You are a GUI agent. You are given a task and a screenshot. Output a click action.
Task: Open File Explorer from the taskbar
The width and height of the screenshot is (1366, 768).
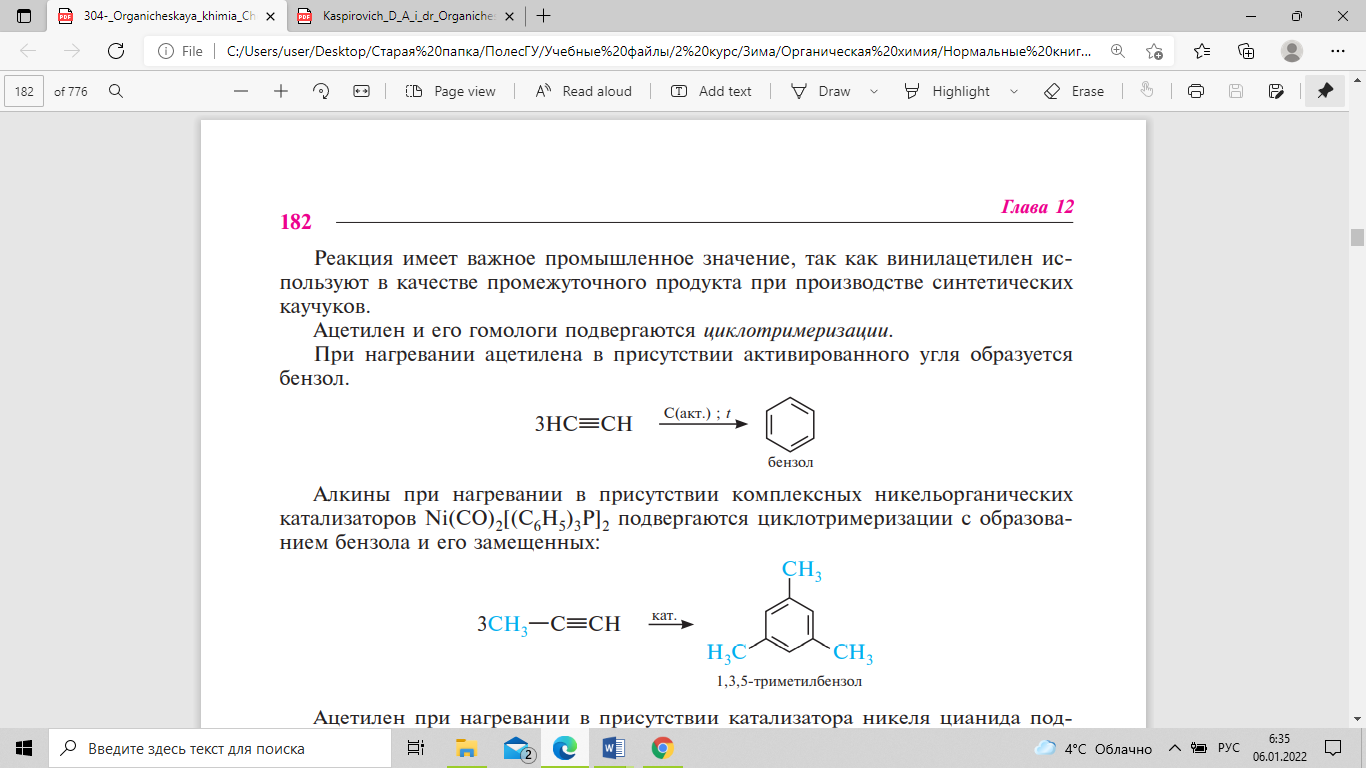coord(466,748)
